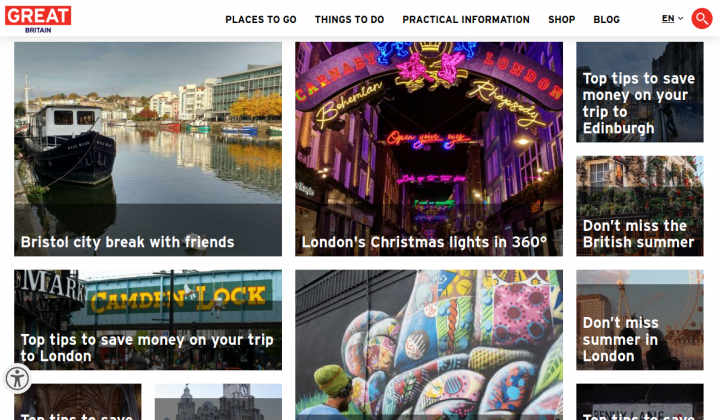Click the Bristol city break headline text
The height and width of the screenshot is (420, 720).
click(x=128, y=242)
